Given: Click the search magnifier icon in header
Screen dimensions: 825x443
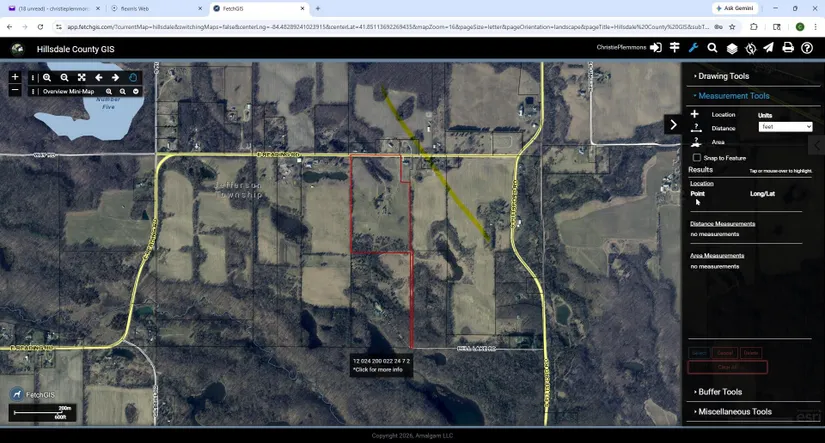Looking at the screenshot, I should 712,48.
